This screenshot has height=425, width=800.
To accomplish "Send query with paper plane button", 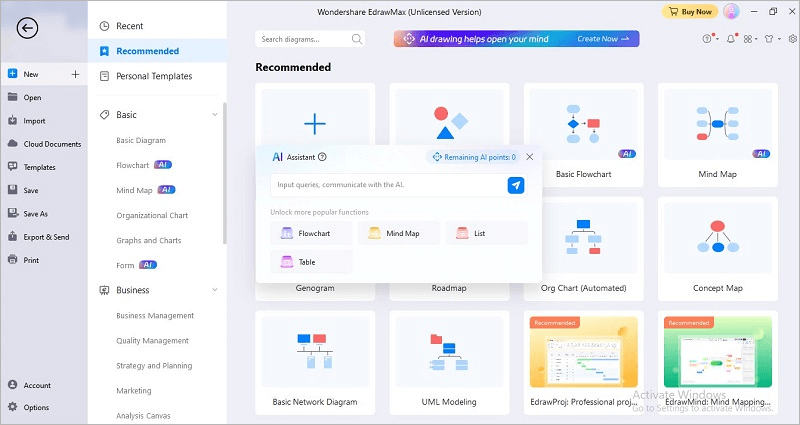I will [516, 185].
